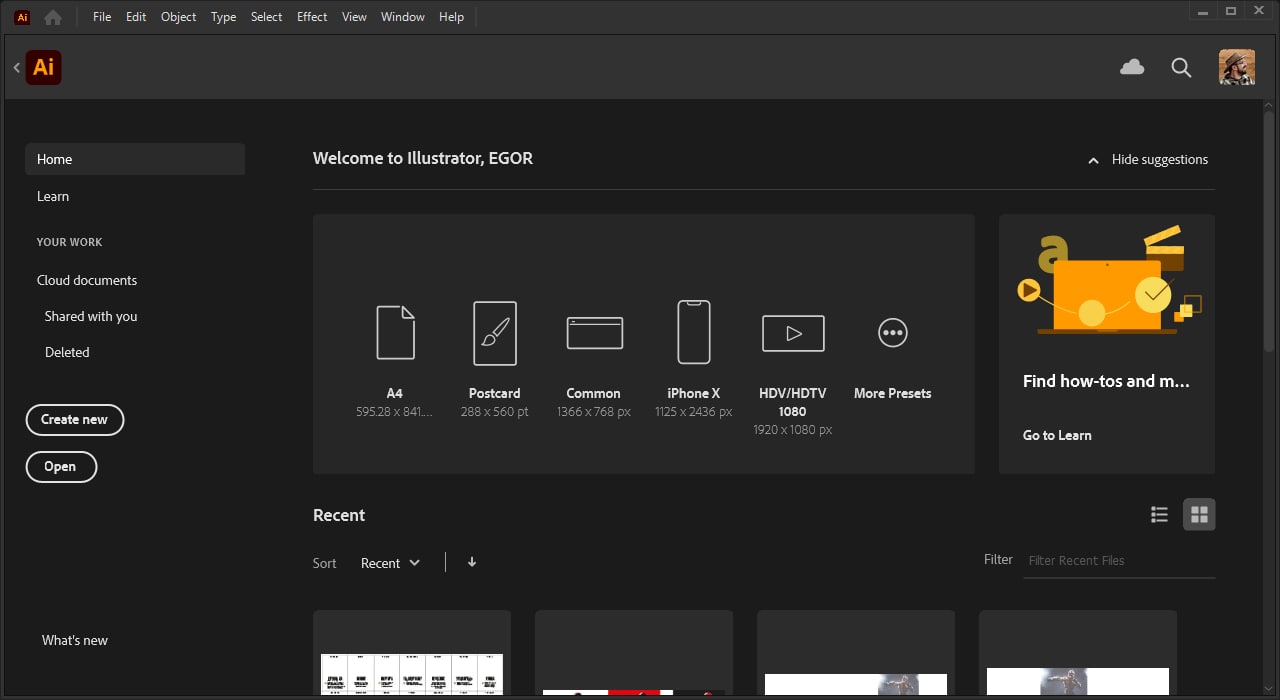1280x700 pixels.
Task: Click the Filter Recent Files input field
Action: coord(1121,560)
